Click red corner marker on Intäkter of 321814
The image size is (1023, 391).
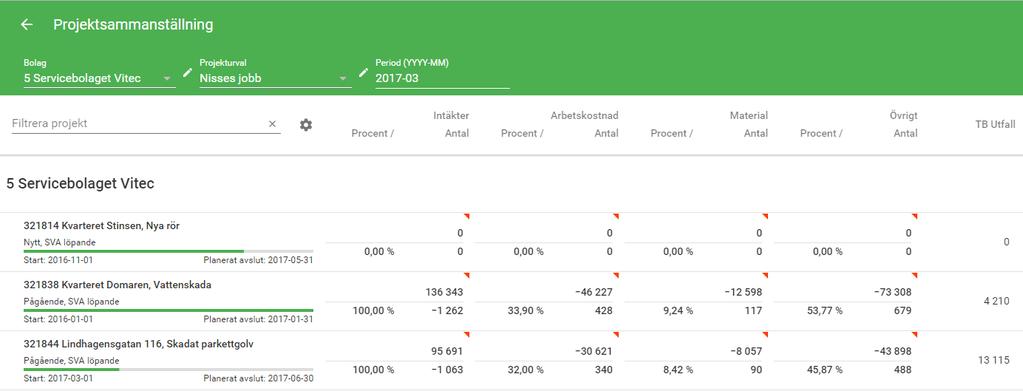(466, 216)
